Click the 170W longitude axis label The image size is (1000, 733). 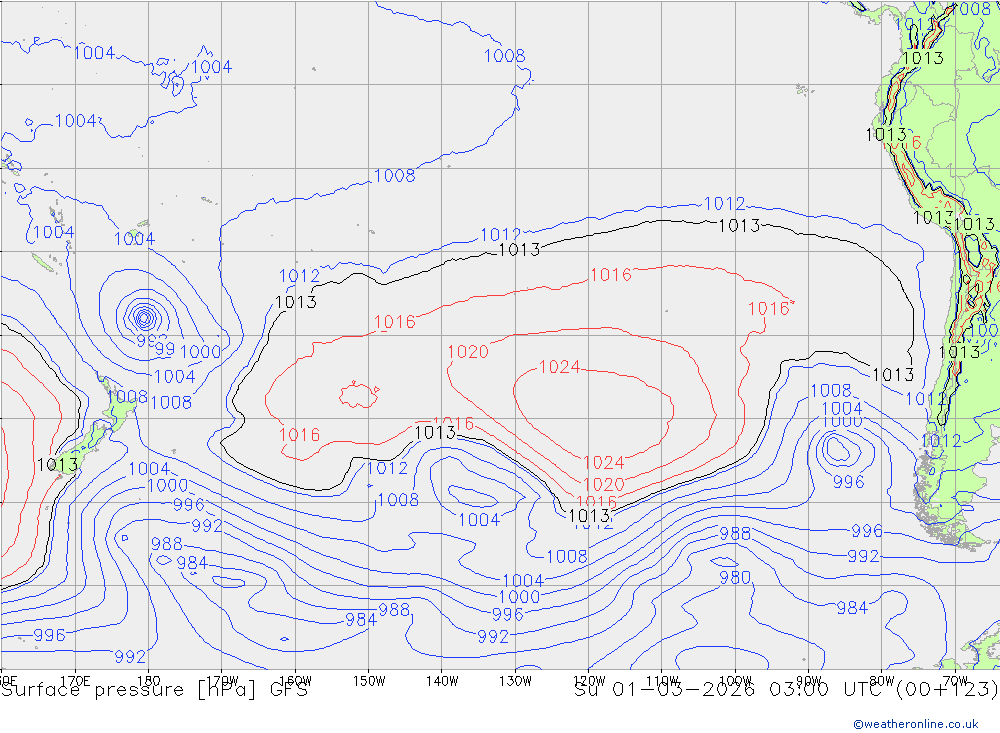(222, 681)
